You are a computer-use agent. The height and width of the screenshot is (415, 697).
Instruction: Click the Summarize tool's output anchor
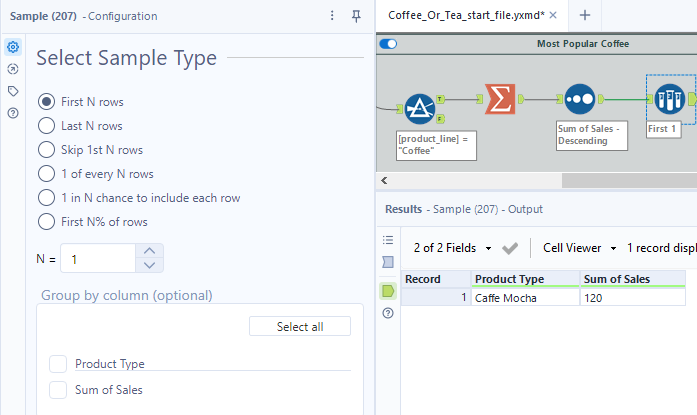point(521,99)
